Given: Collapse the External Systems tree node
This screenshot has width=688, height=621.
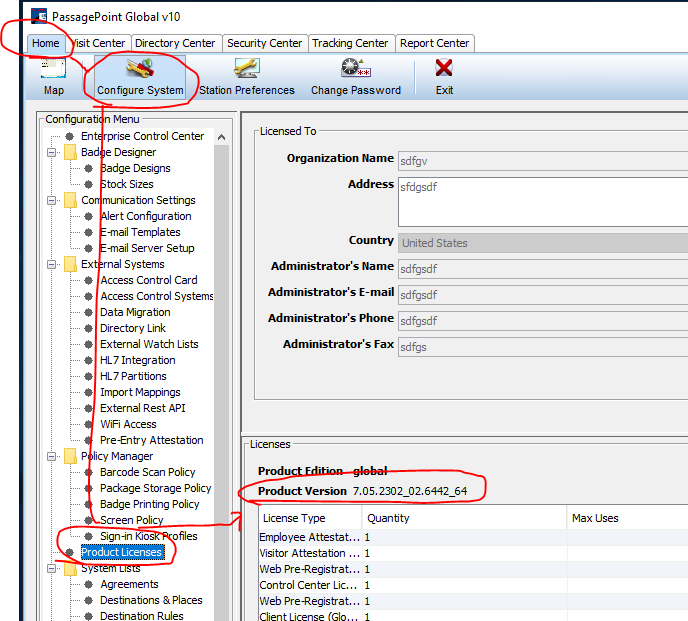Looking at the screenshot, I should point(51,264).
